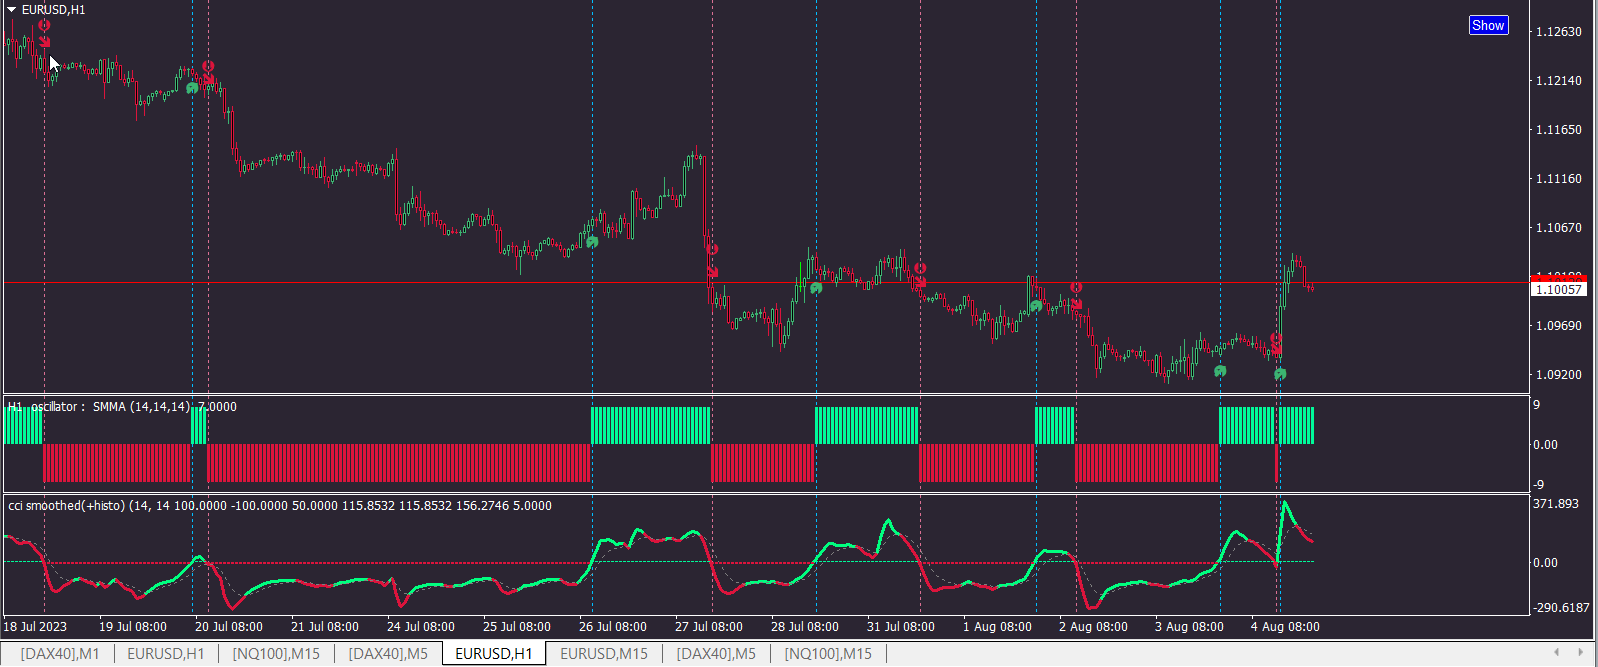
Task: Click the 20 Jul 08:00 time label
Action: [229, 626]
